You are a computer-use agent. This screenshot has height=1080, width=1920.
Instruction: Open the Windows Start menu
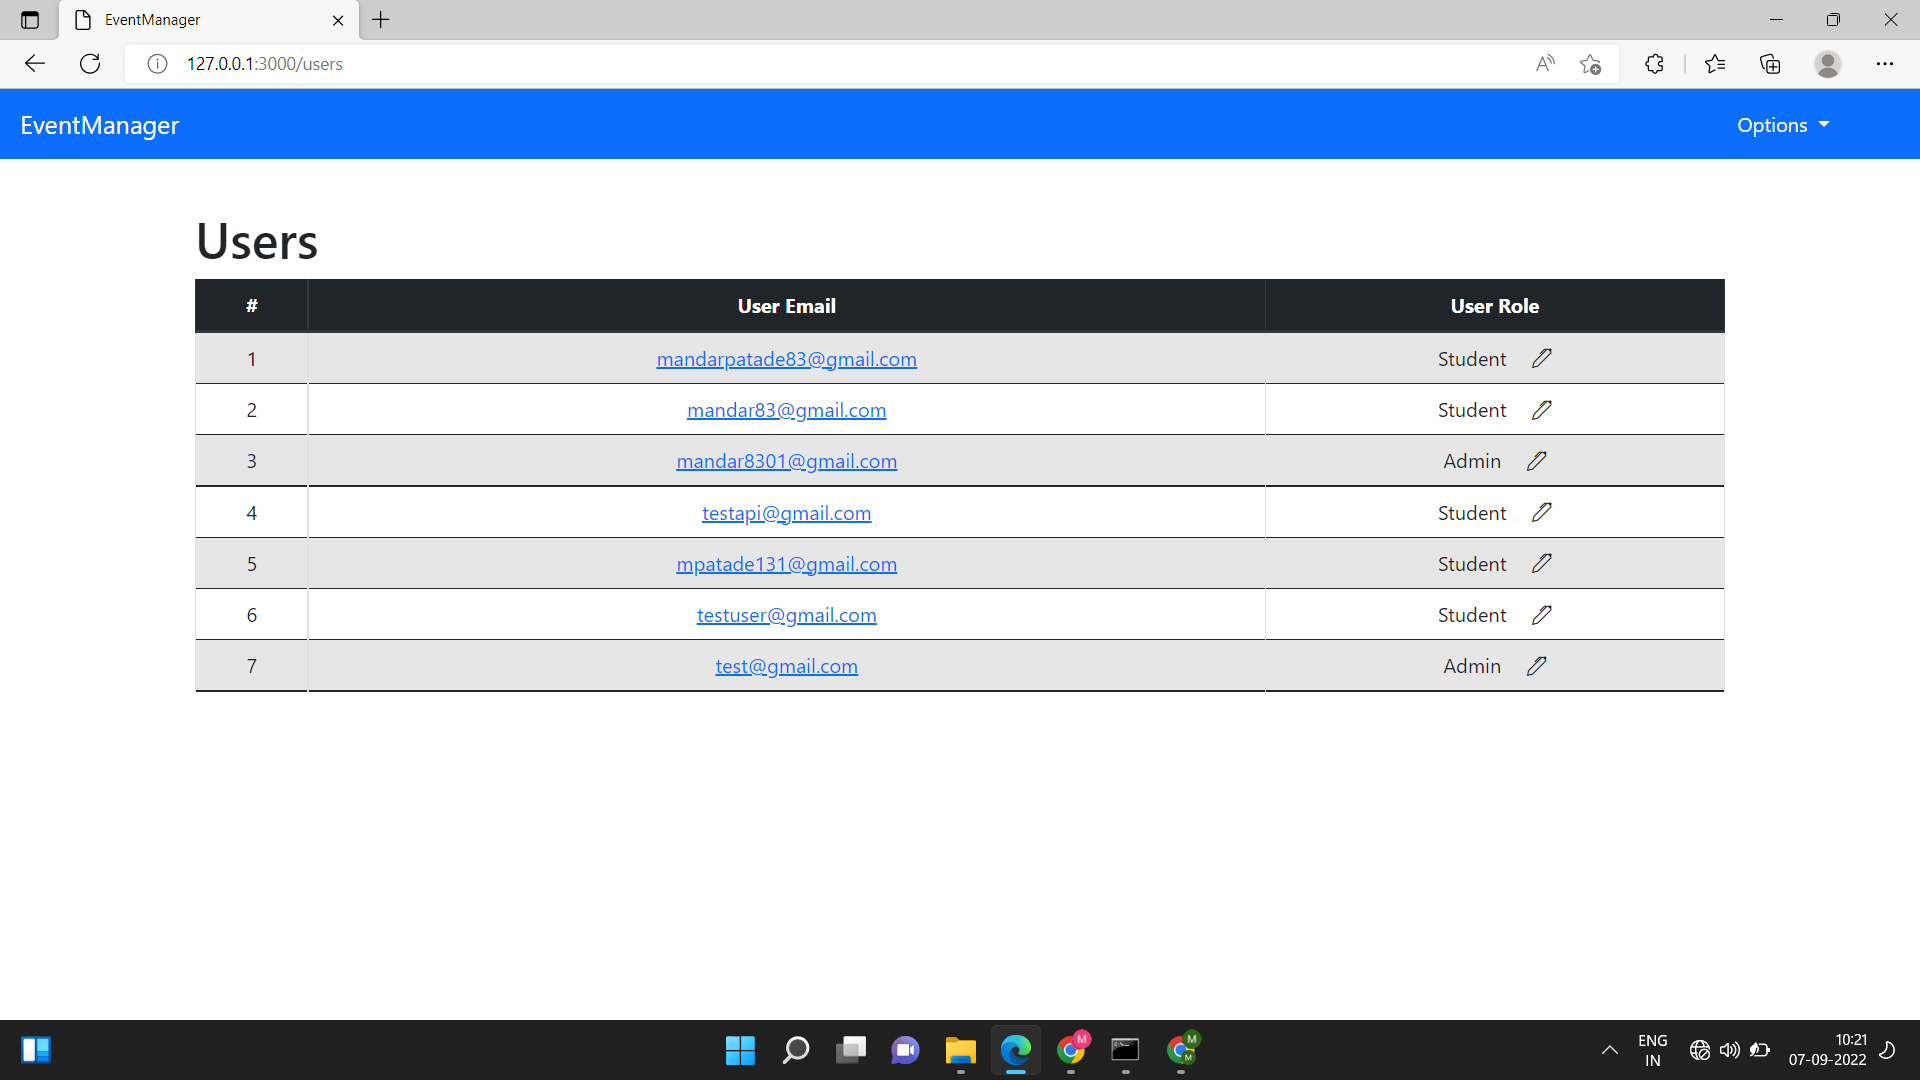(740, 1050)
